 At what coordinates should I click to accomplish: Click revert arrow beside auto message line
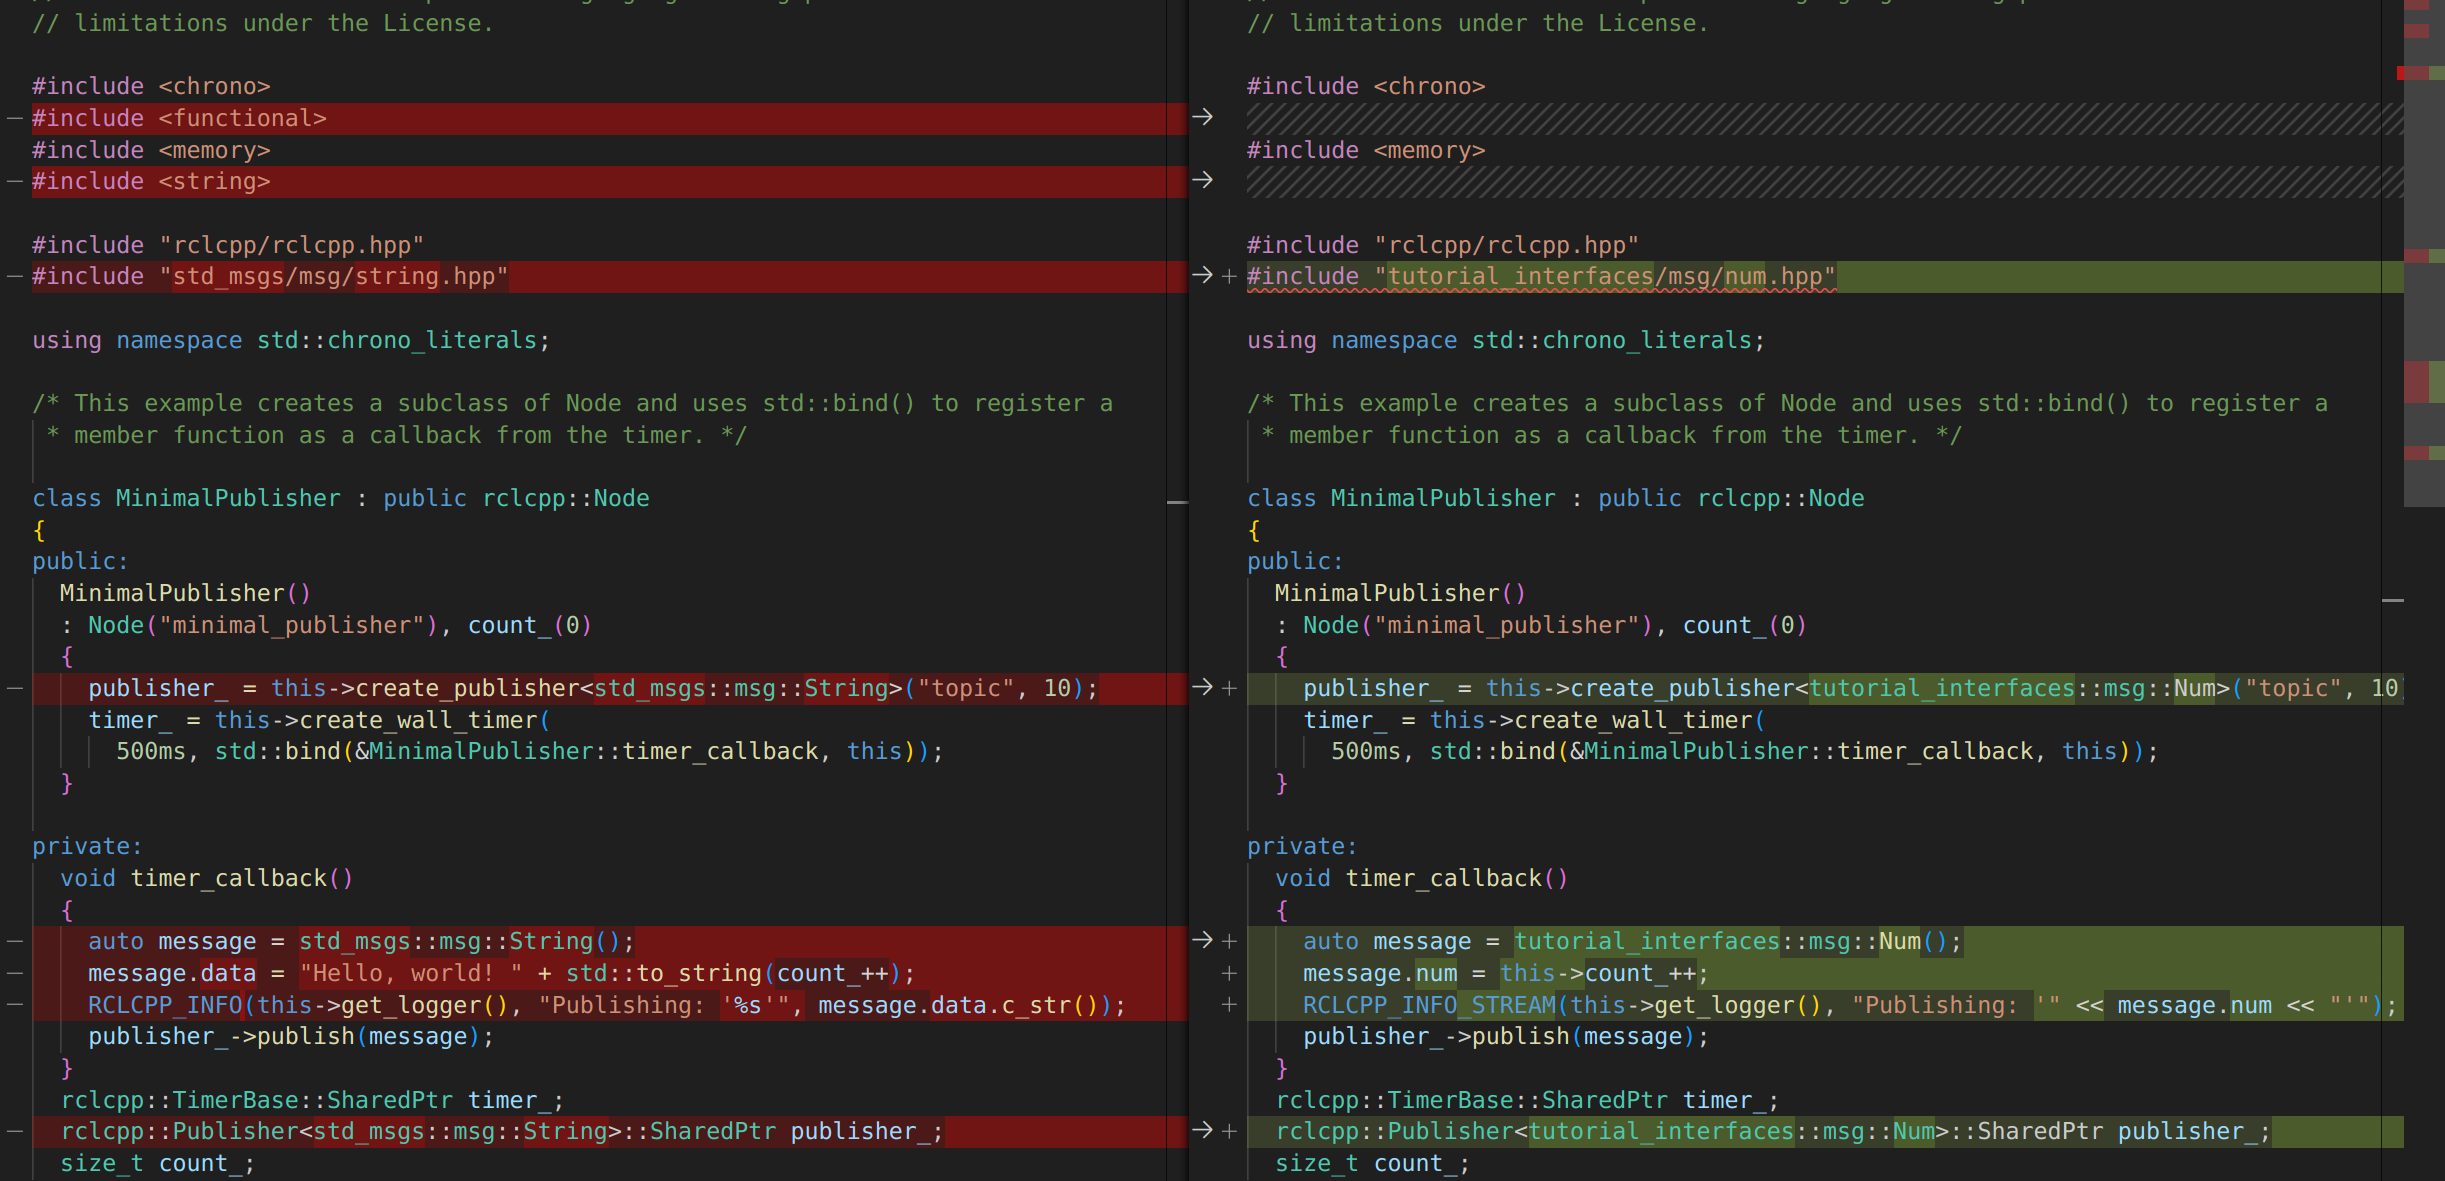[x=1202, y=941]
